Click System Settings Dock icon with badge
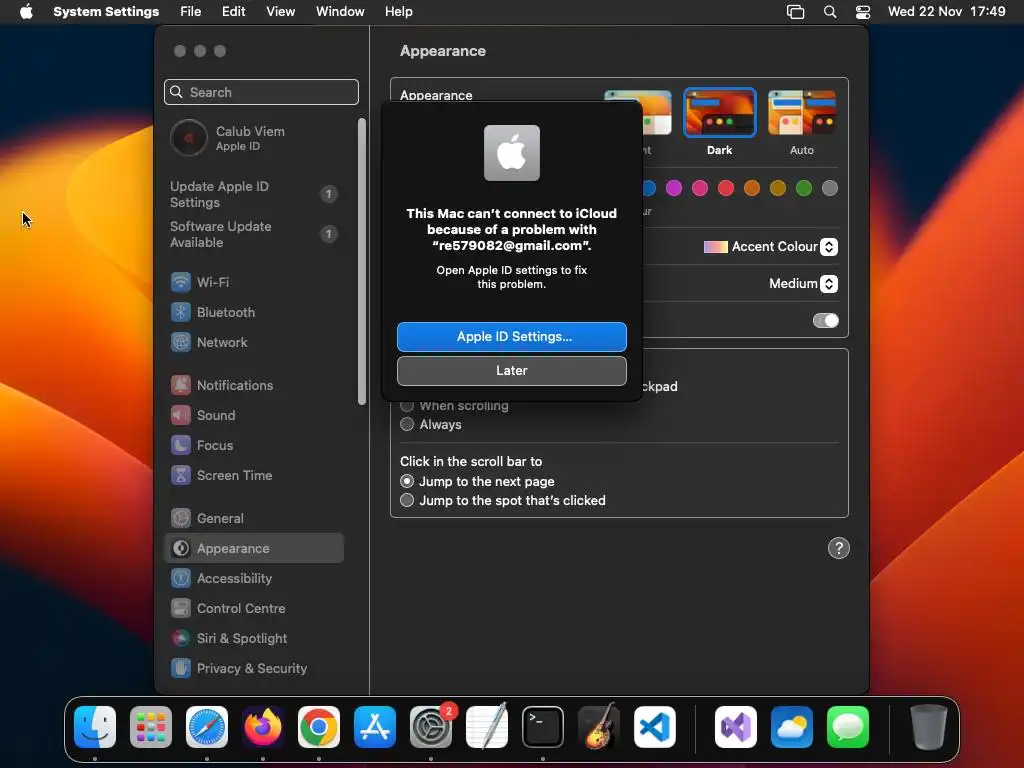1024x768 pixels. [431, 727]
